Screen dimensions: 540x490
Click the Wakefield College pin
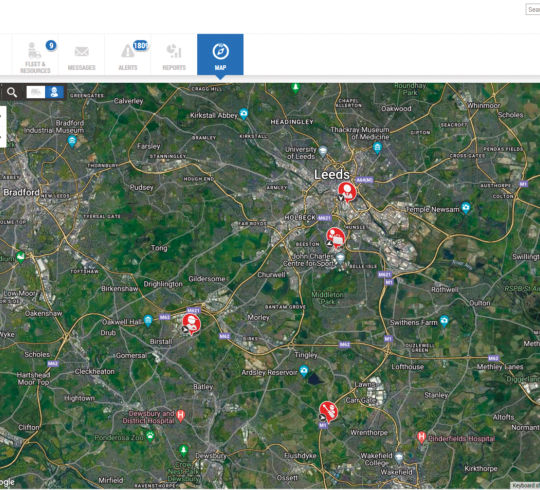pyautogui.click(x=399, y=458)
